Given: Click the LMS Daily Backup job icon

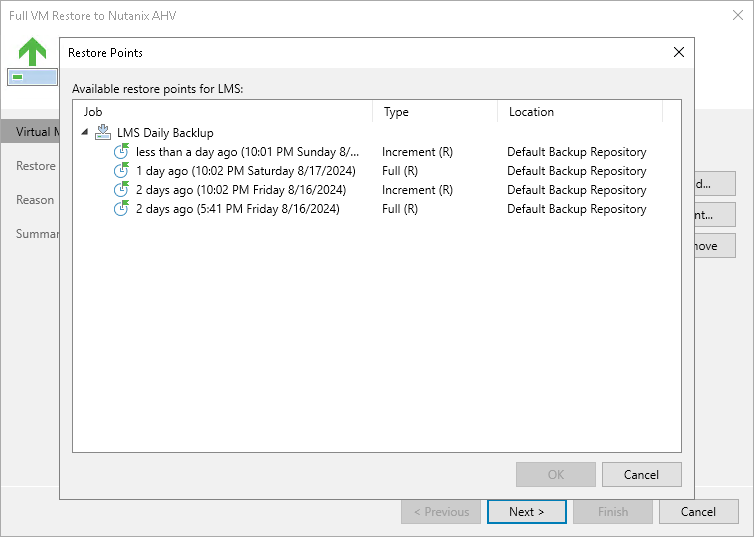Looking at the screenshot, I should tap(102, 133).
